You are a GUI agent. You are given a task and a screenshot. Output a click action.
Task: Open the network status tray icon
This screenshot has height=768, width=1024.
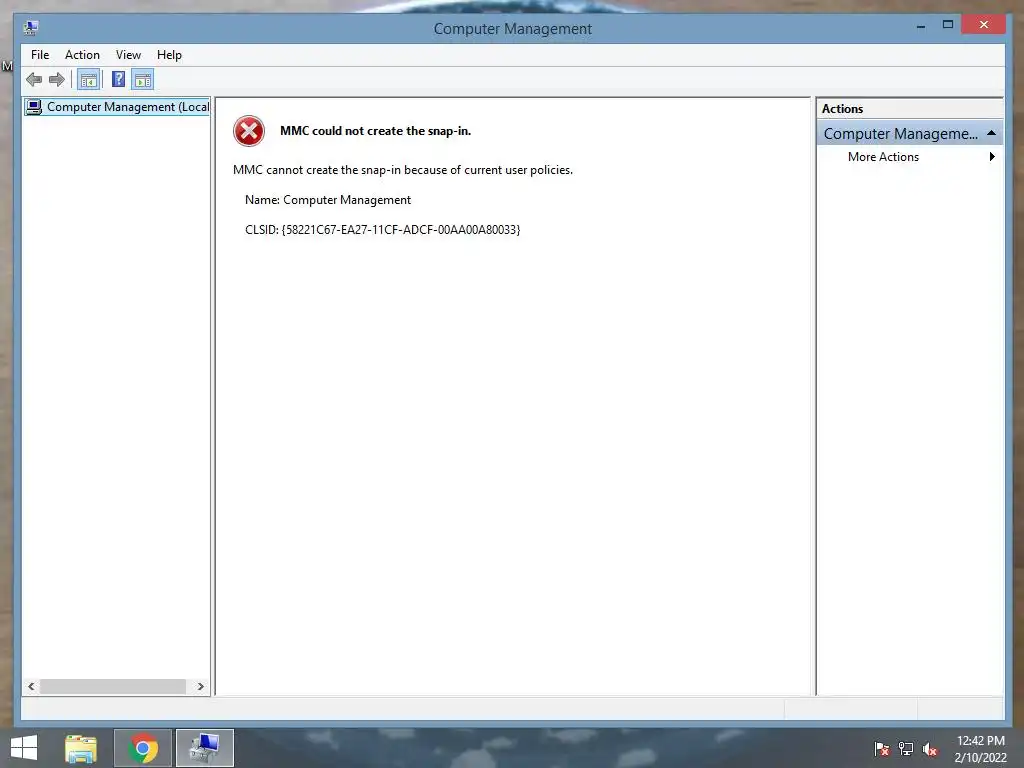pyautogui.click(x=906, y=749)
